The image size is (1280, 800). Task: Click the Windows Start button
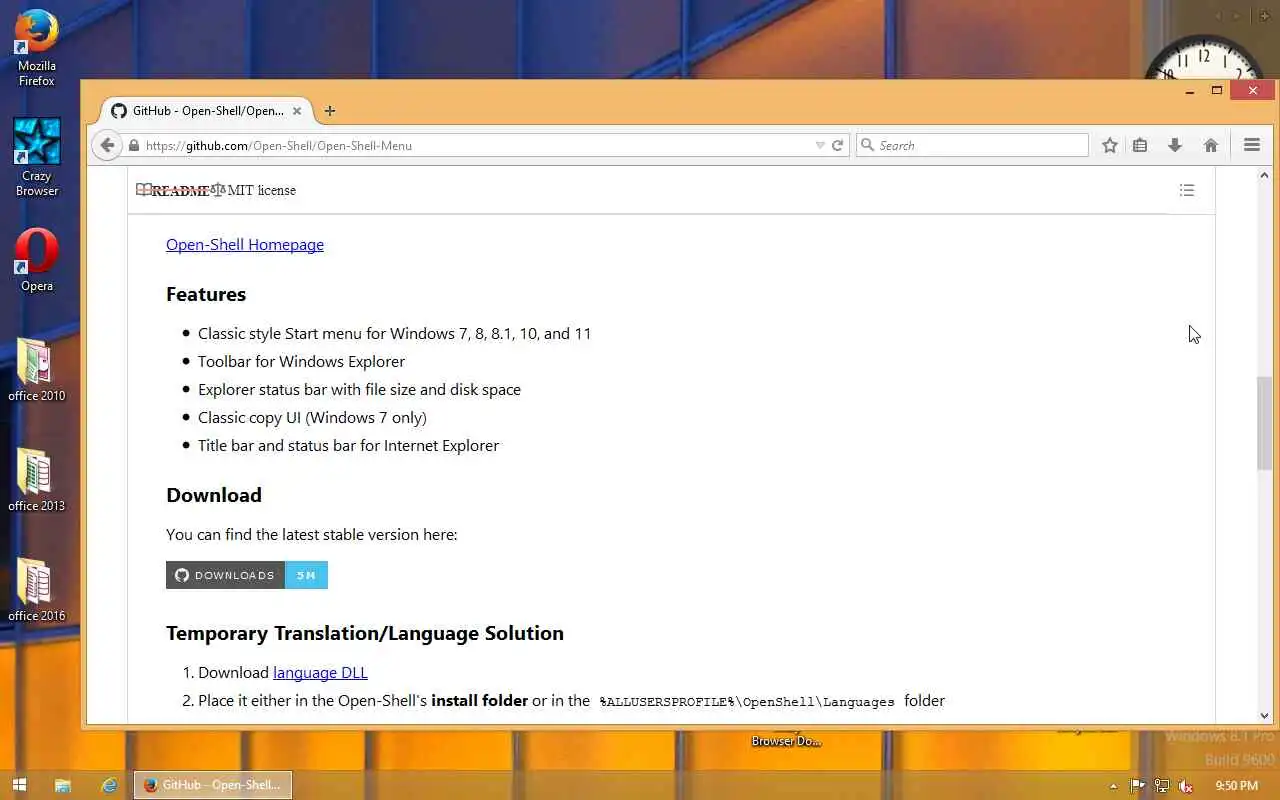tap(19, 785)
